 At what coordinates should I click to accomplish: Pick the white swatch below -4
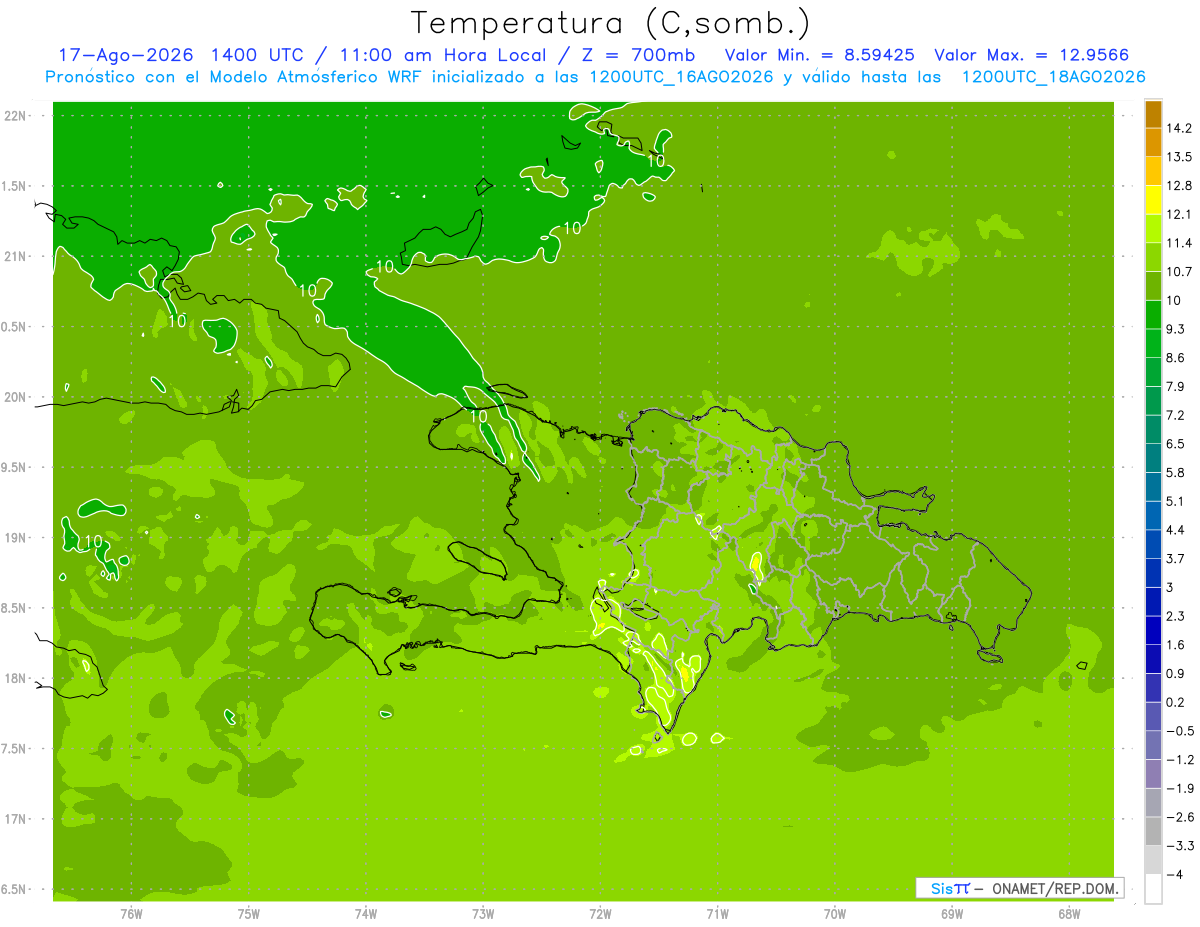1153,889
